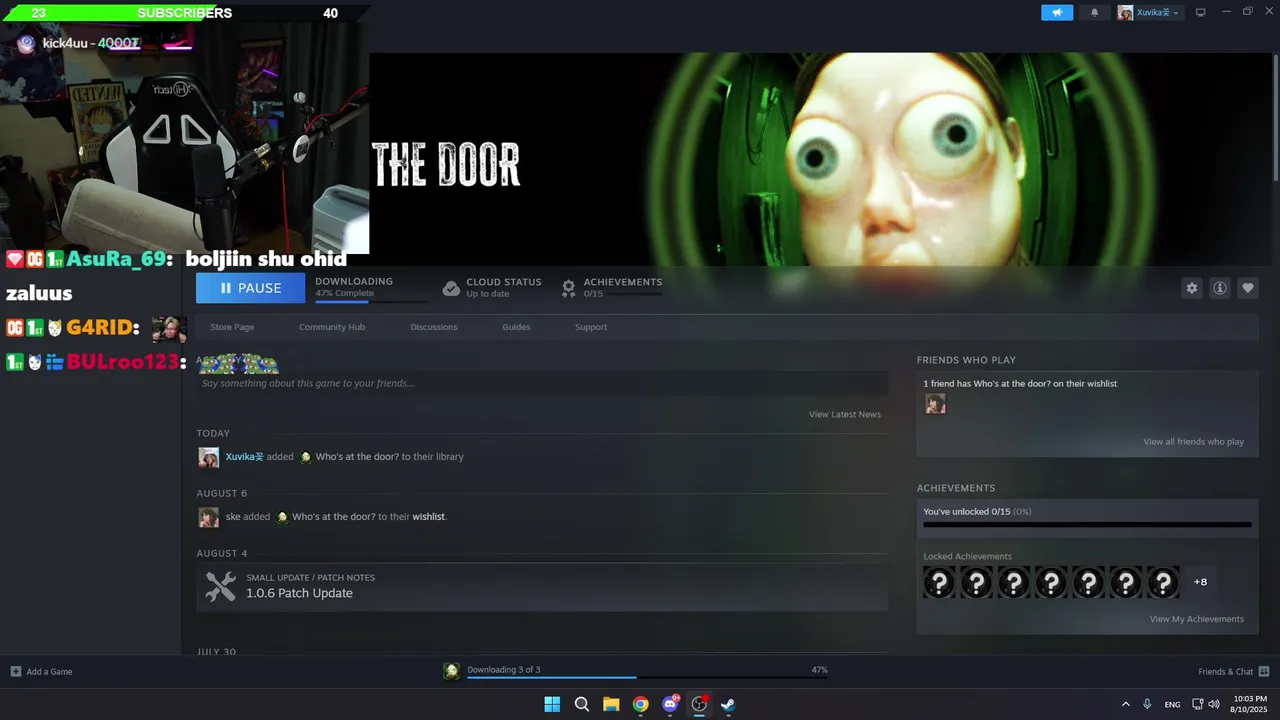View Latest News link

(845, 414)
